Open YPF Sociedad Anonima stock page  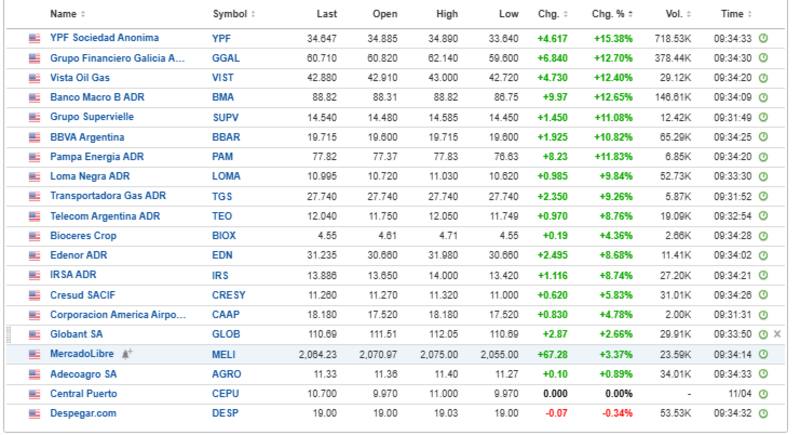coord(104,38)
